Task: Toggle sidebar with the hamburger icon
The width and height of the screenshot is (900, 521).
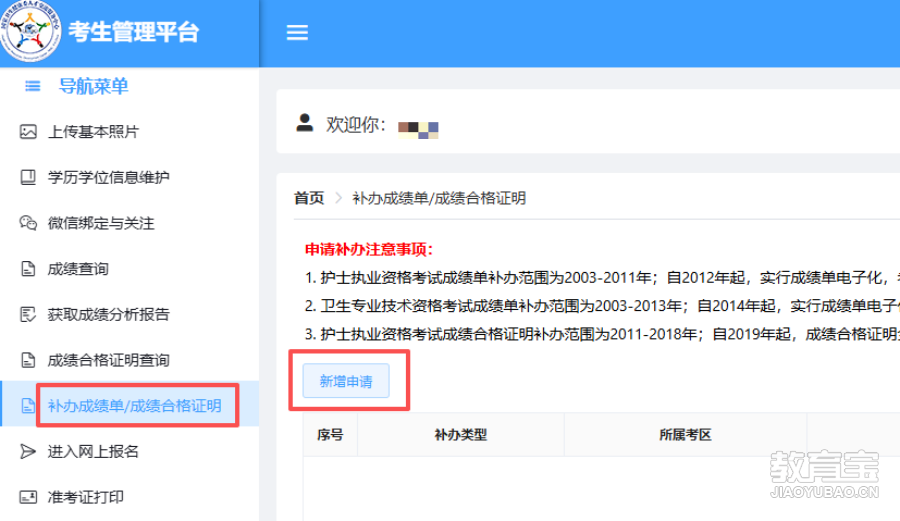Action: [297, 32]
